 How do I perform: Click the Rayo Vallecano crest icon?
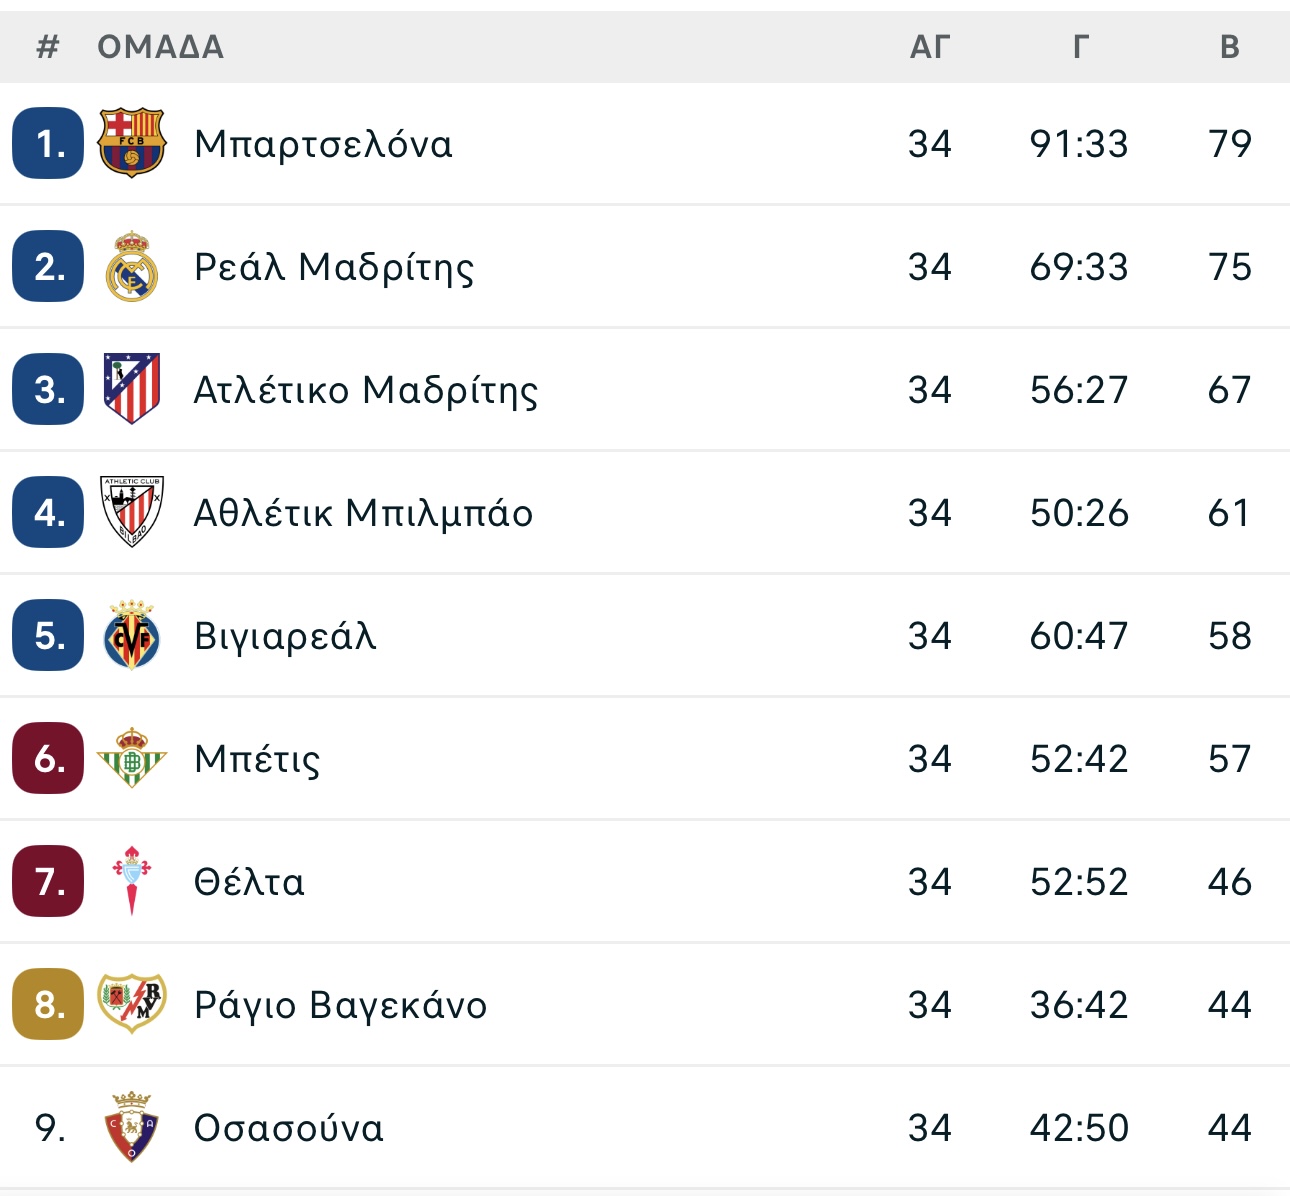(x=131, y=1004)
